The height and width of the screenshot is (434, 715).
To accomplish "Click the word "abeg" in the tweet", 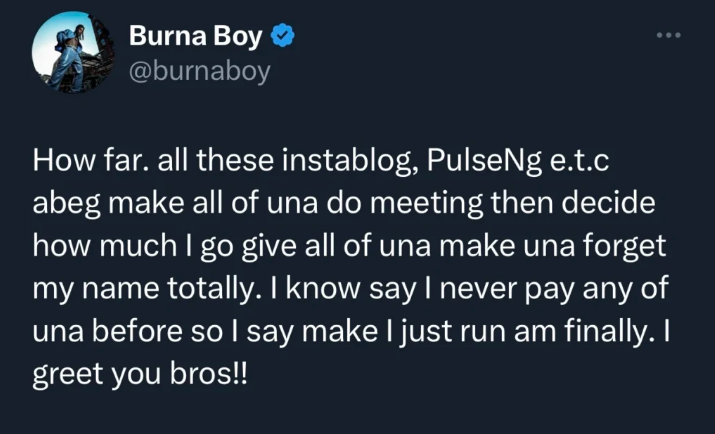I will point(71,201).
